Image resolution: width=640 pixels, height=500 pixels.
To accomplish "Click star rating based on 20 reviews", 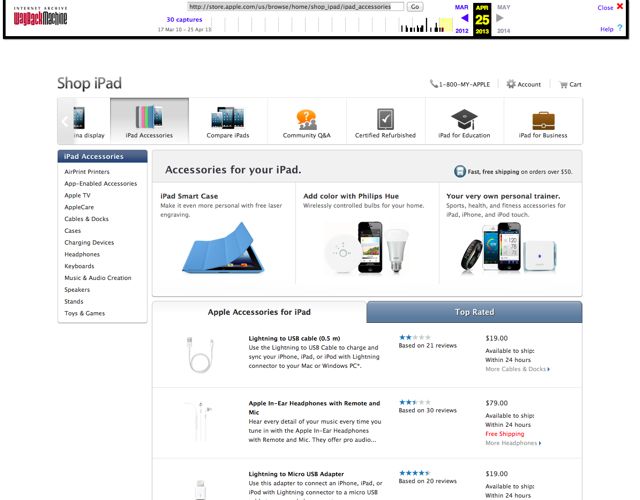I will pos(415,473).
